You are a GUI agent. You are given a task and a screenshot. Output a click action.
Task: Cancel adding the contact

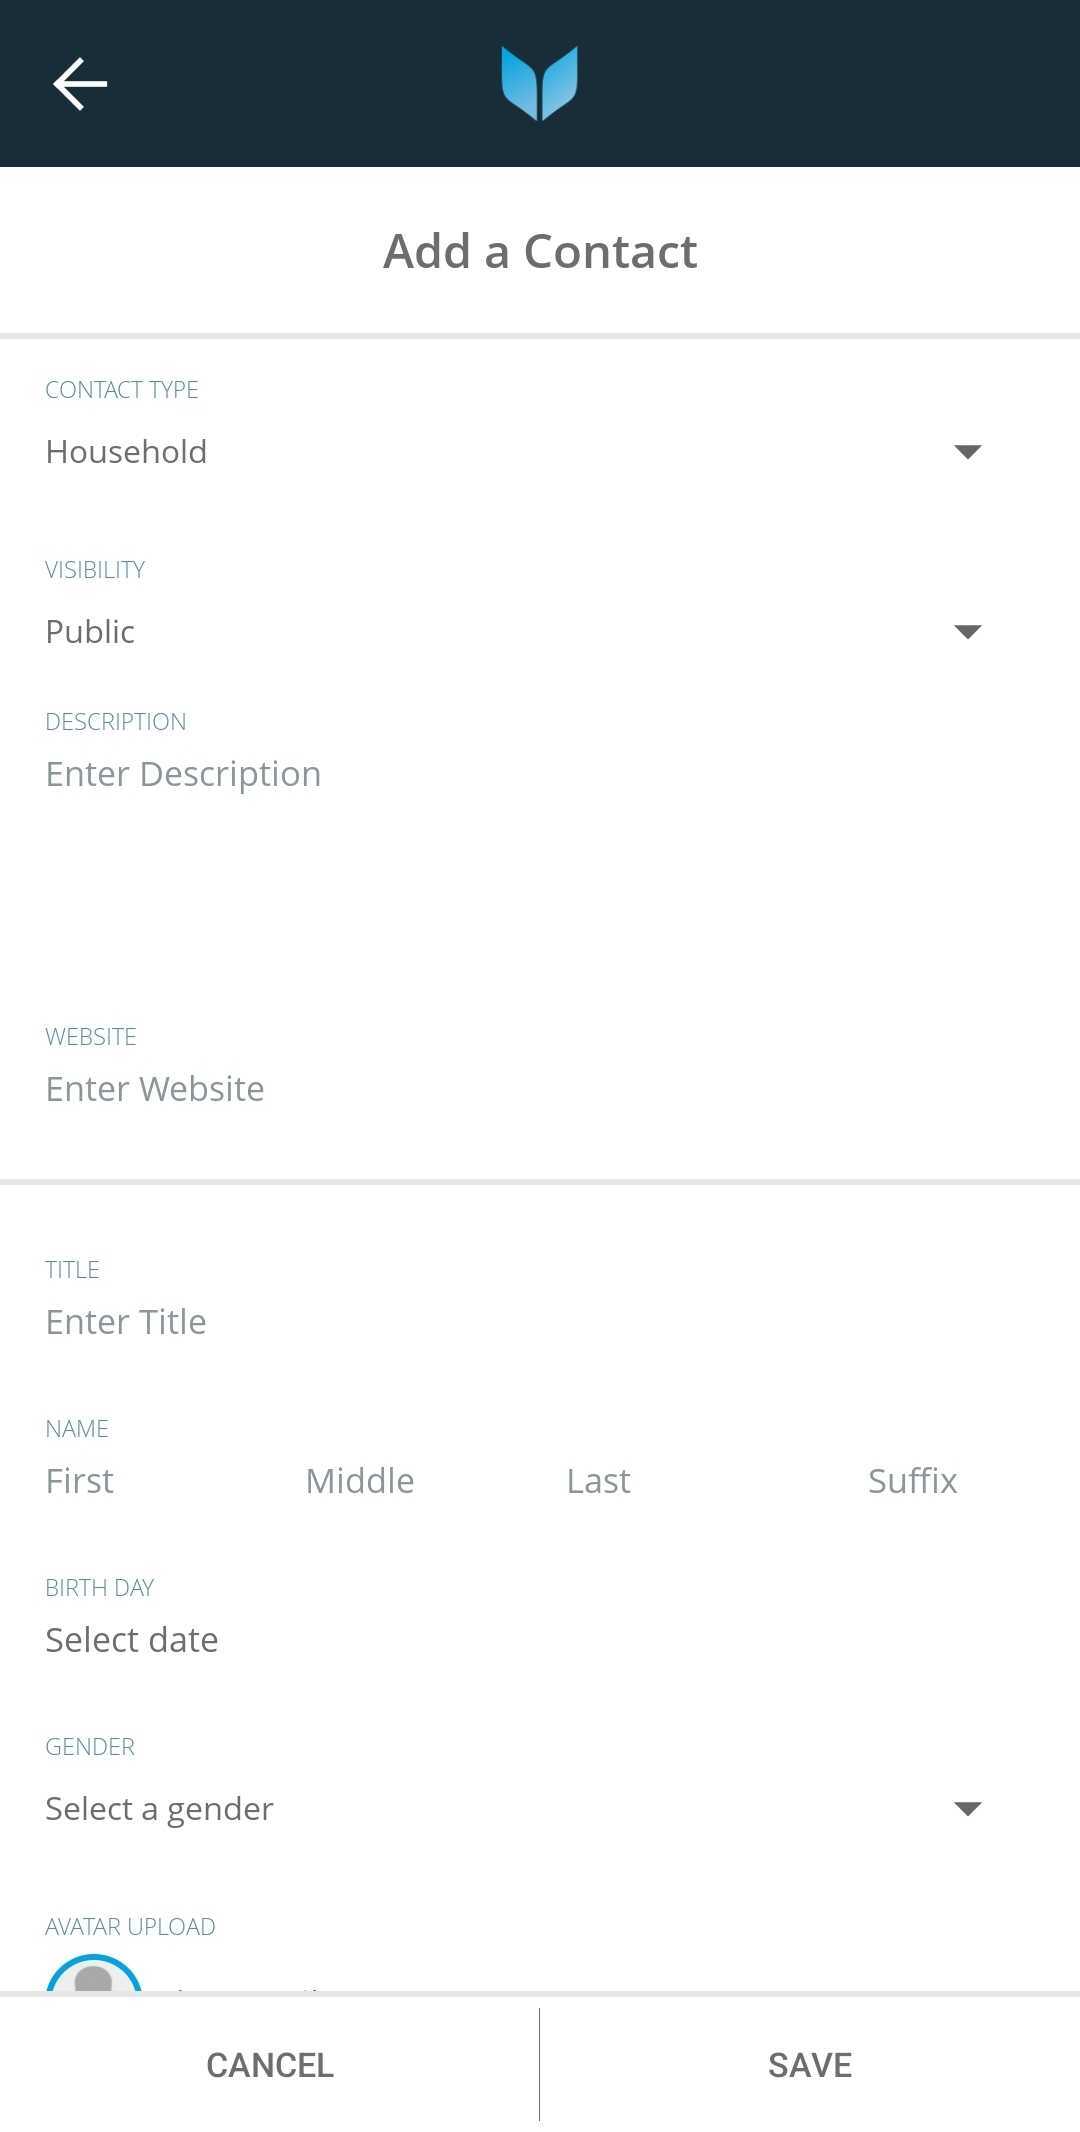[270, 2065]
